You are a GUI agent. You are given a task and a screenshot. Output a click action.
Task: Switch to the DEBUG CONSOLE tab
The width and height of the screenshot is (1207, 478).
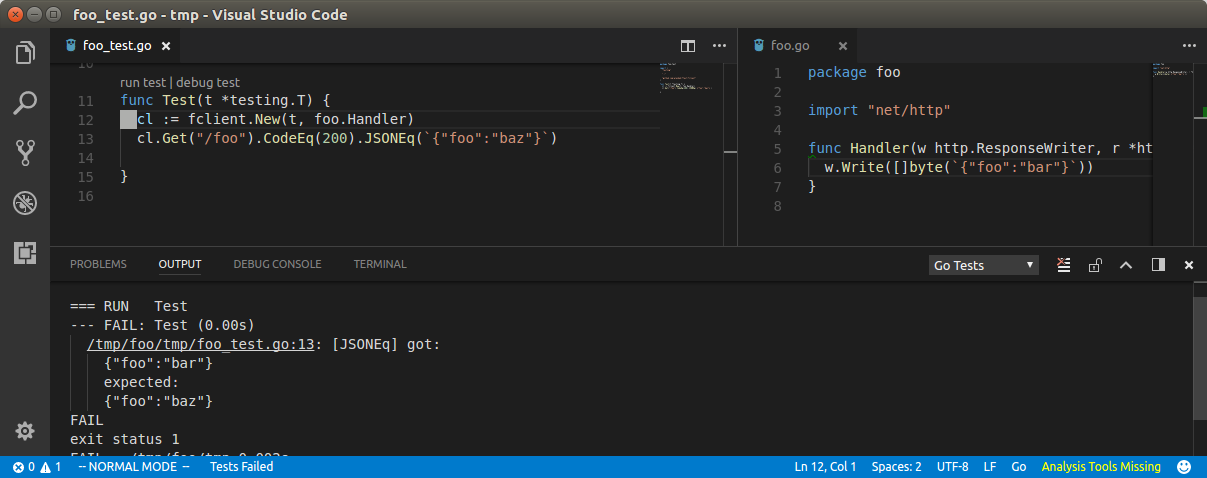point(277,264)
